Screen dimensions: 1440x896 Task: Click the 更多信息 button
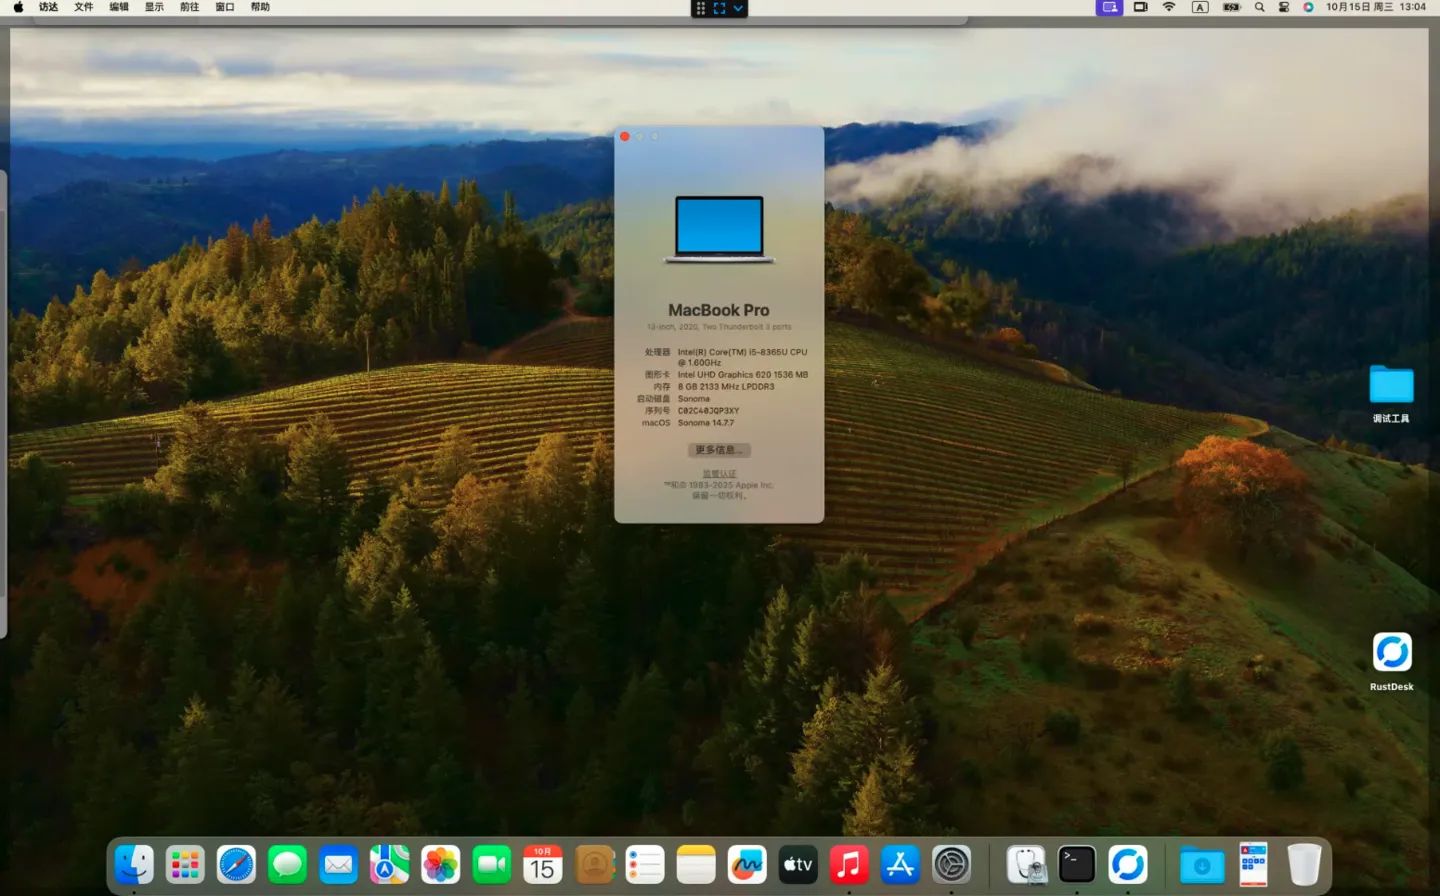point(718,450)
